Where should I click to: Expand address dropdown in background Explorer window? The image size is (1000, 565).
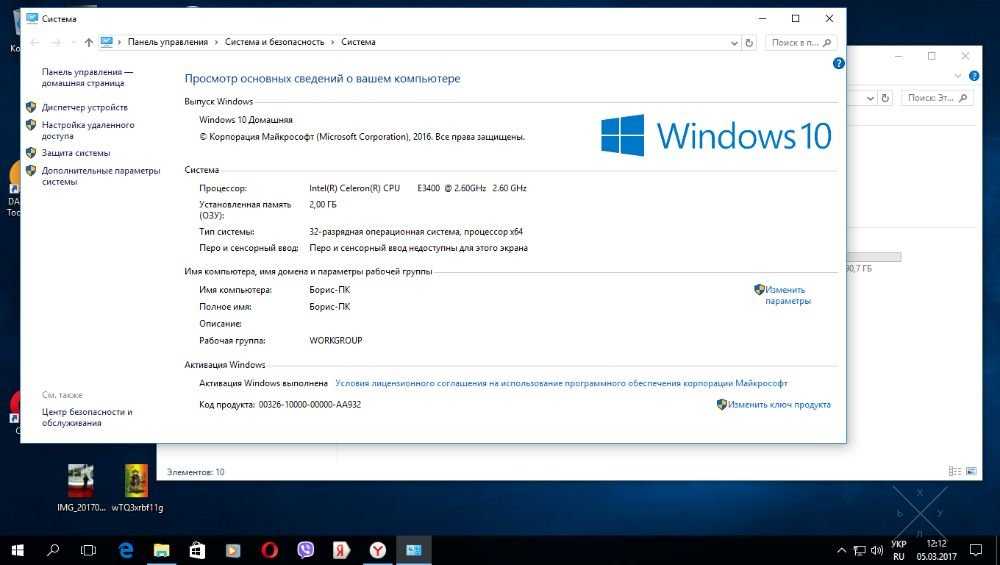click(870, 98)
